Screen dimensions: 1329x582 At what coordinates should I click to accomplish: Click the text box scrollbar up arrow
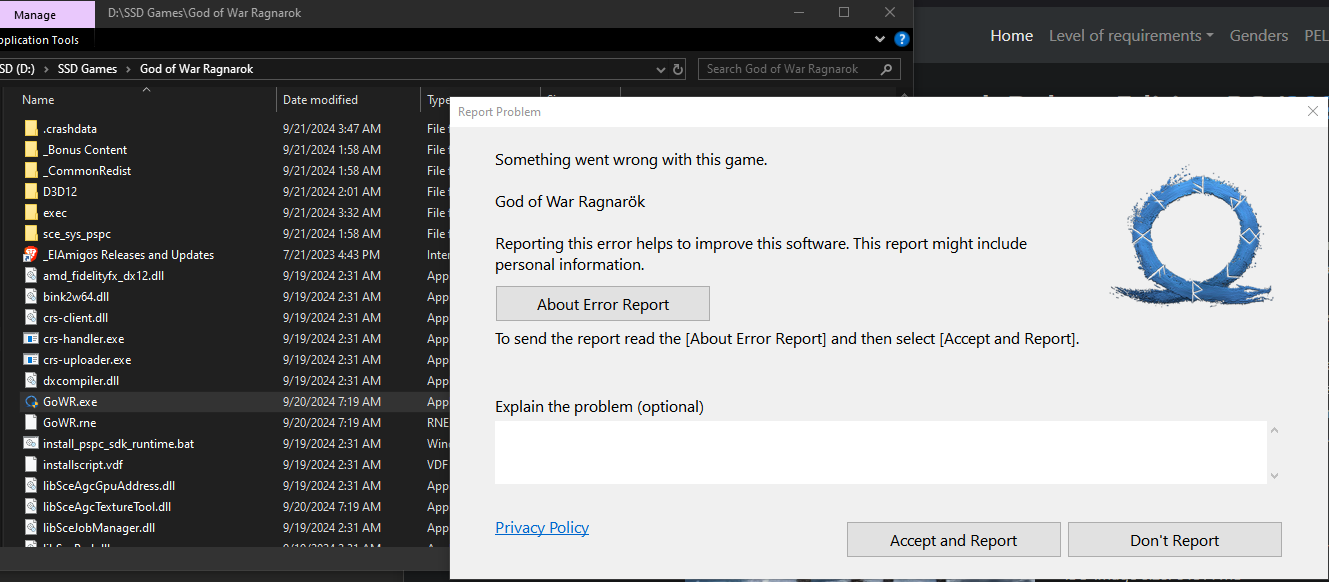pos(1274,431)
